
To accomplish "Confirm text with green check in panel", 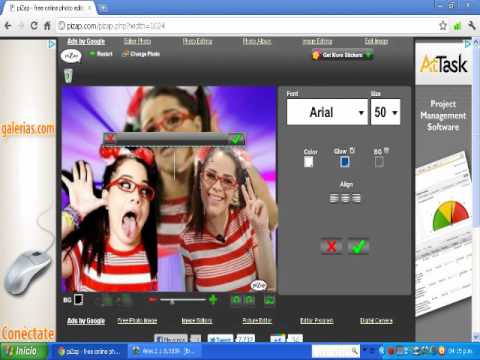I will pyautogui.click(x=358, y=247).
